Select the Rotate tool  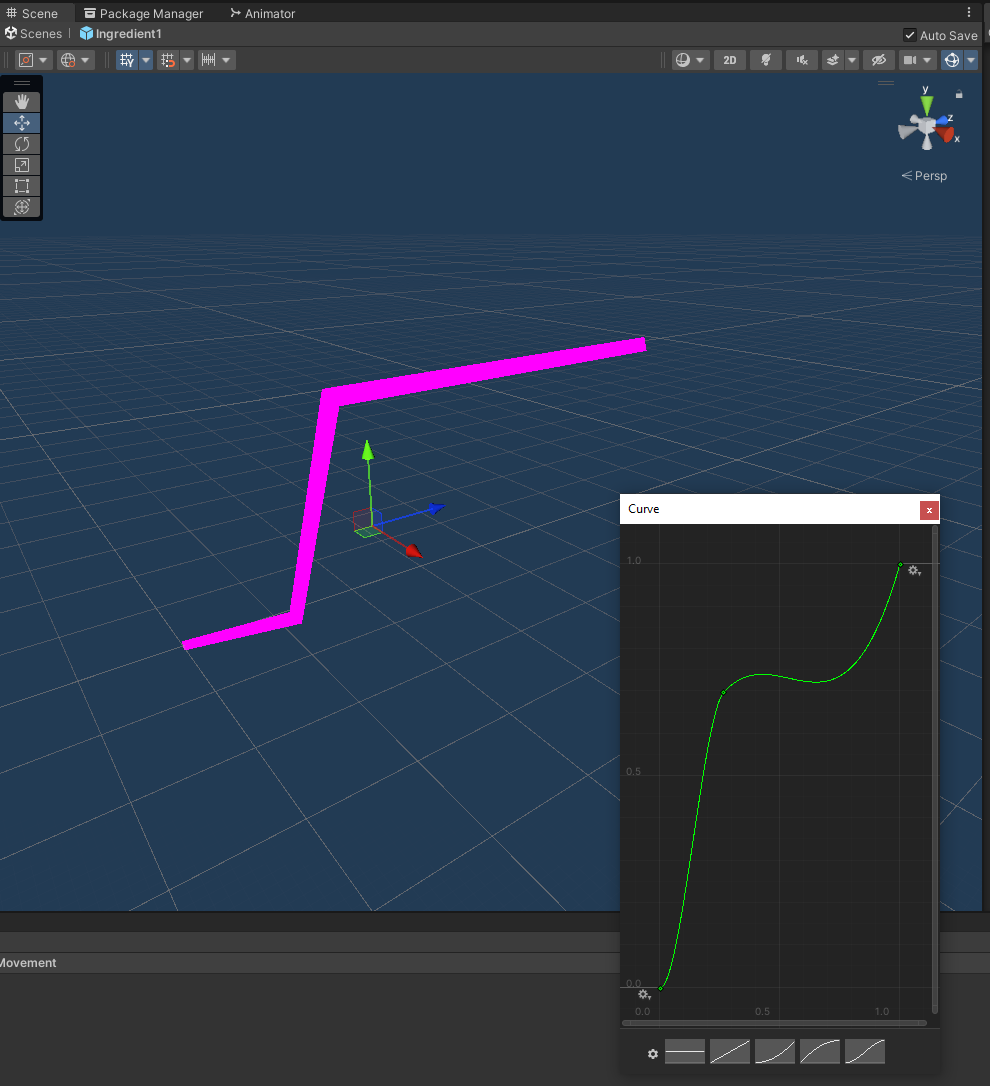21,144
